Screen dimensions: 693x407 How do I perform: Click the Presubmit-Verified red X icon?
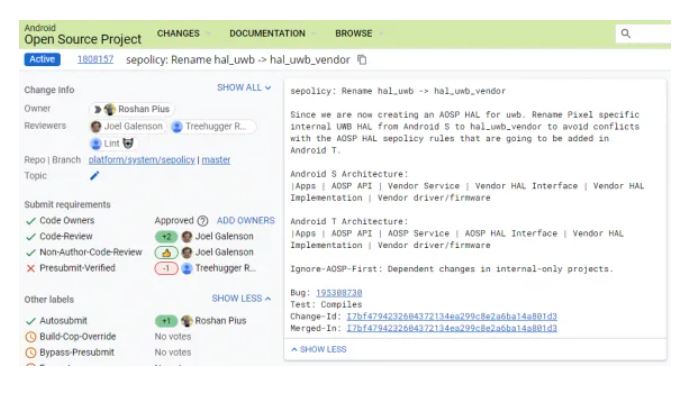pos(30,268)
